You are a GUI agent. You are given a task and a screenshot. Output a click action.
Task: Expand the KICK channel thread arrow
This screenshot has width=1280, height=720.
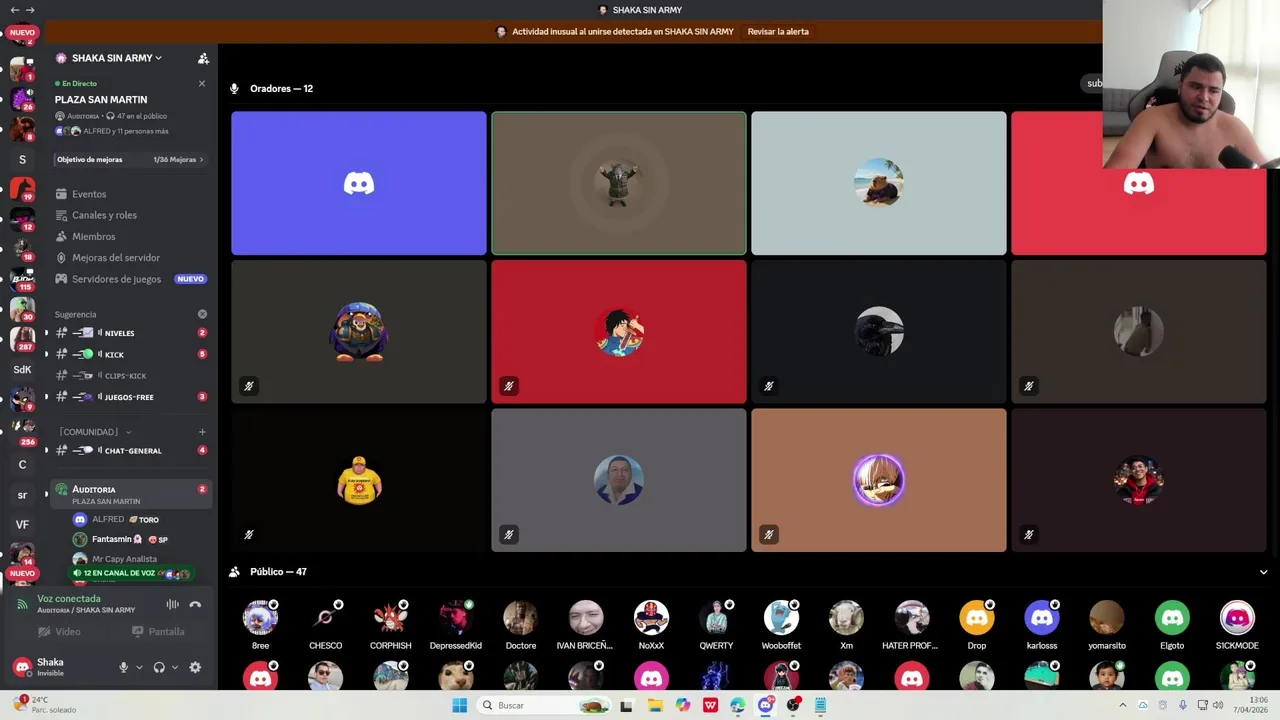click(46, 354)
